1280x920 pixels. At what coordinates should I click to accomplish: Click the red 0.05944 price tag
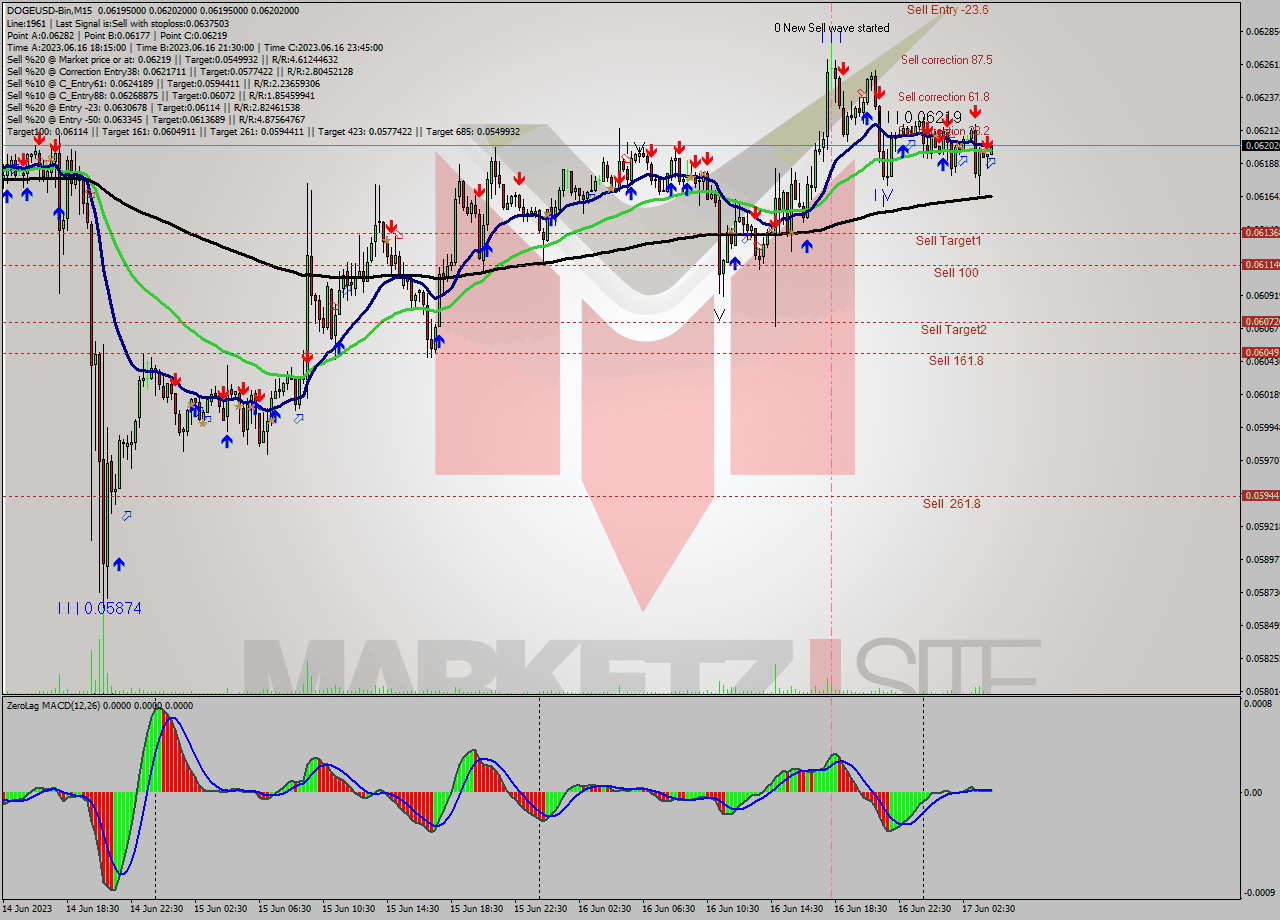click(x=1260, y=495)
